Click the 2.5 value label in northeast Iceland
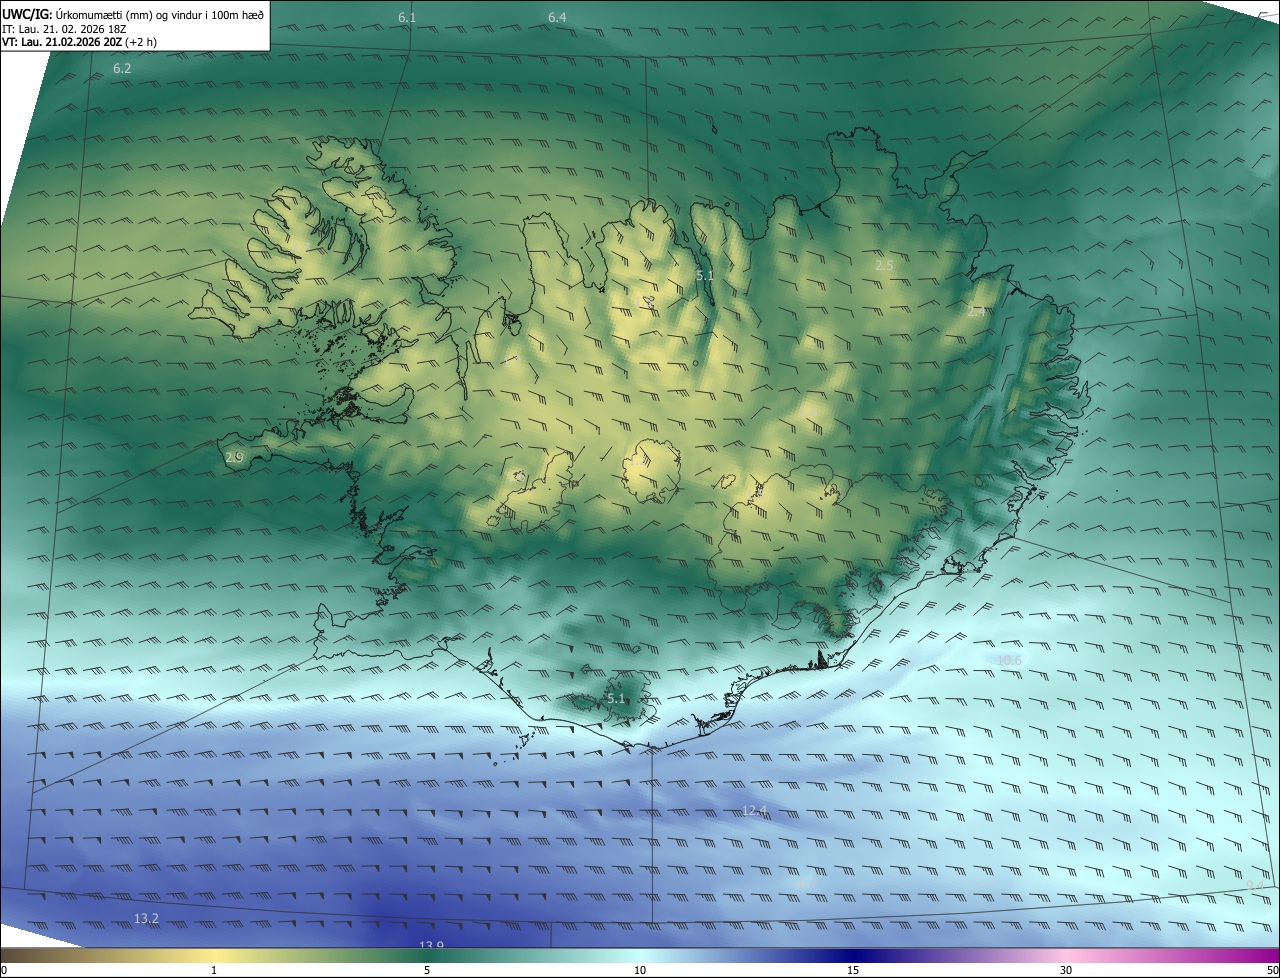1280x978 pixels. pos(884,265)
